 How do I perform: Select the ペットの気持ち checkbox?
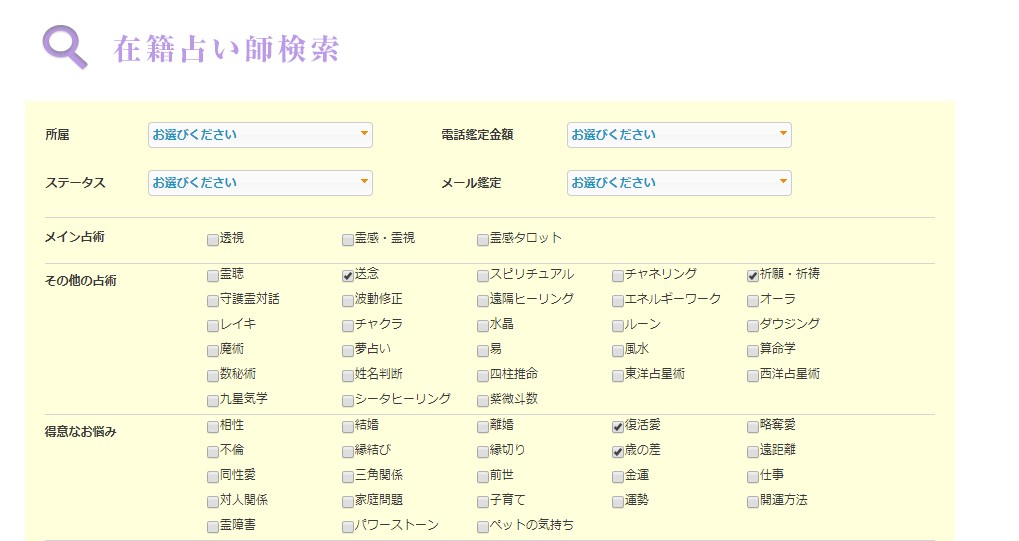[483, 526]
